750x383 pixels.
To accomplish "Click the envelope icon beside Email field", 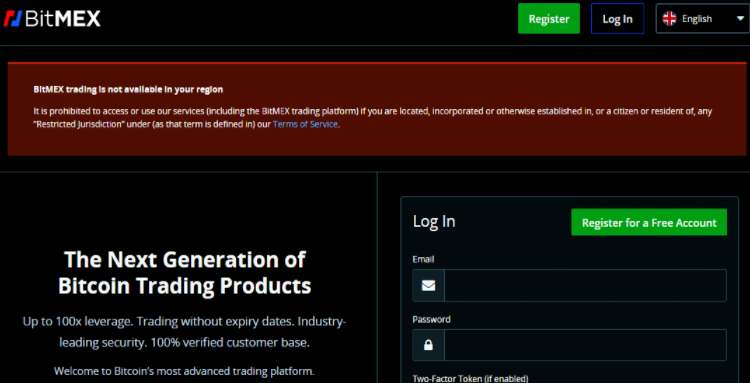I will click(428, 285).
